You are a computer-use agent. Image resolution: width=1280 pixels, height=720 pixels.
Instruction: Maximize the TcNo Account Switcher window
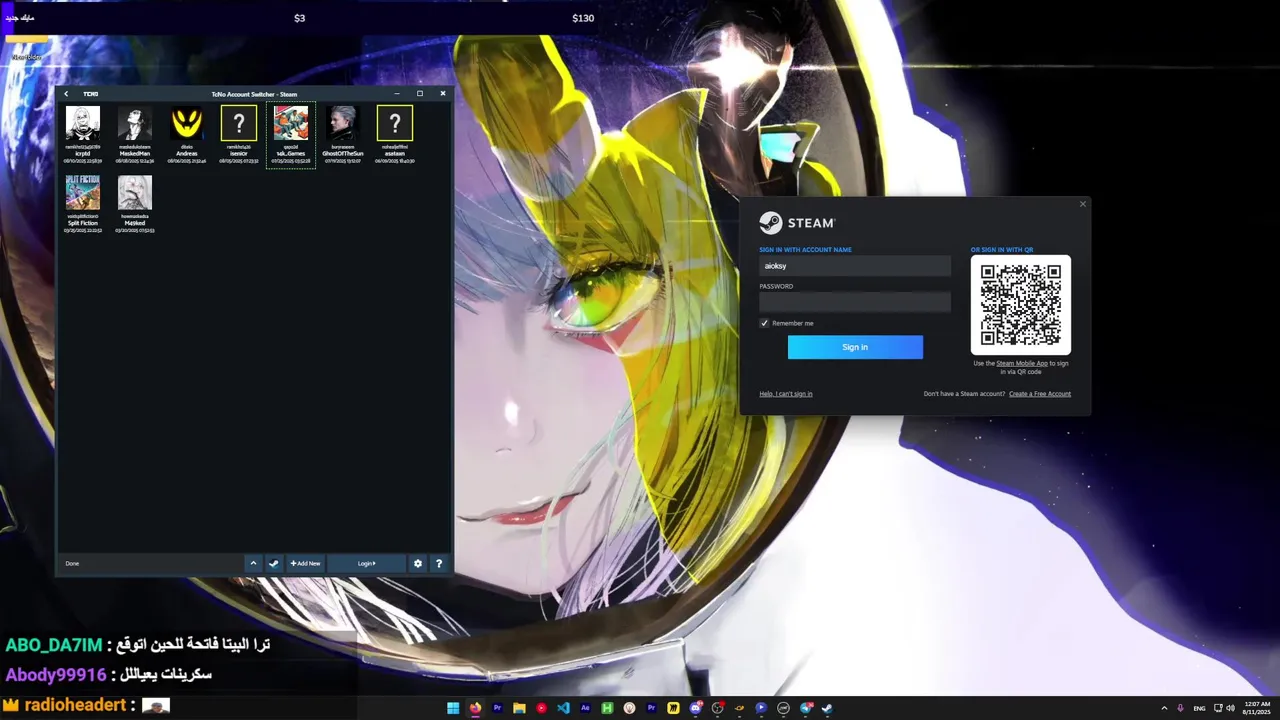pyautogui.click(x=420, y=94)
